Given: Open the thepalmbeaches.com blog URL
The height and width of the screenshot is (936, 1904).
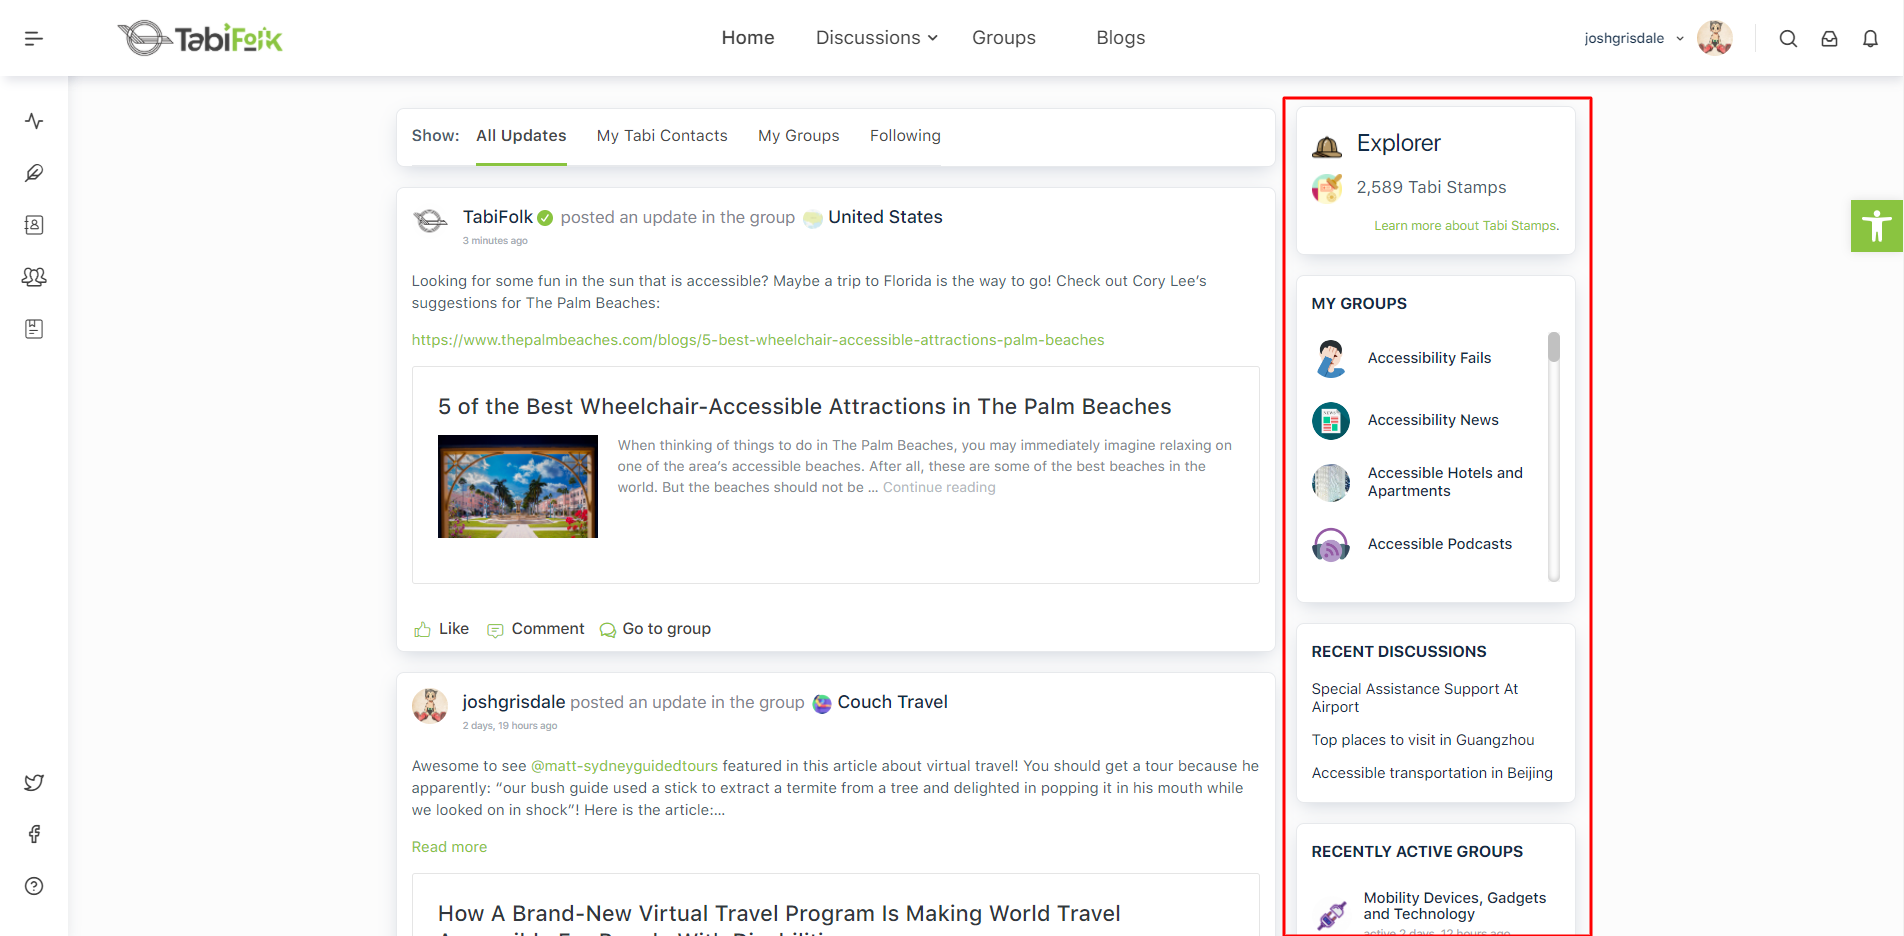Looking at the screenshot, I should coord(758,340).
